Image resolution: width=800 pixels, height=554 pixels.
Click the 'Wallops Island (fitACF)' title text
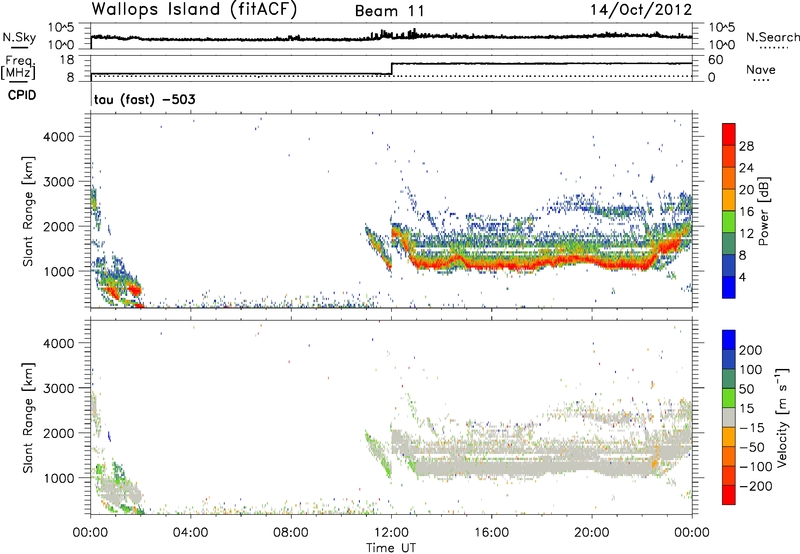(194, 10)
